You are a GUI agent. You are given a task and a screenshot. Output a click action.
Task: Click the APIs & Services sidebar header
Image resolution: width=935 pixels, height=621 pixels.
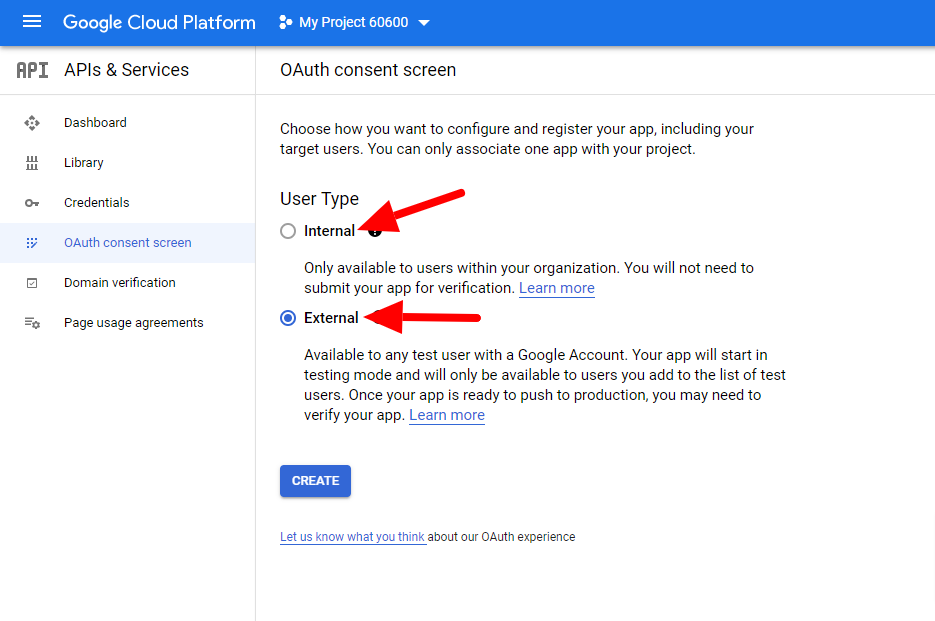pyautogui.click(x=126, y=70)
